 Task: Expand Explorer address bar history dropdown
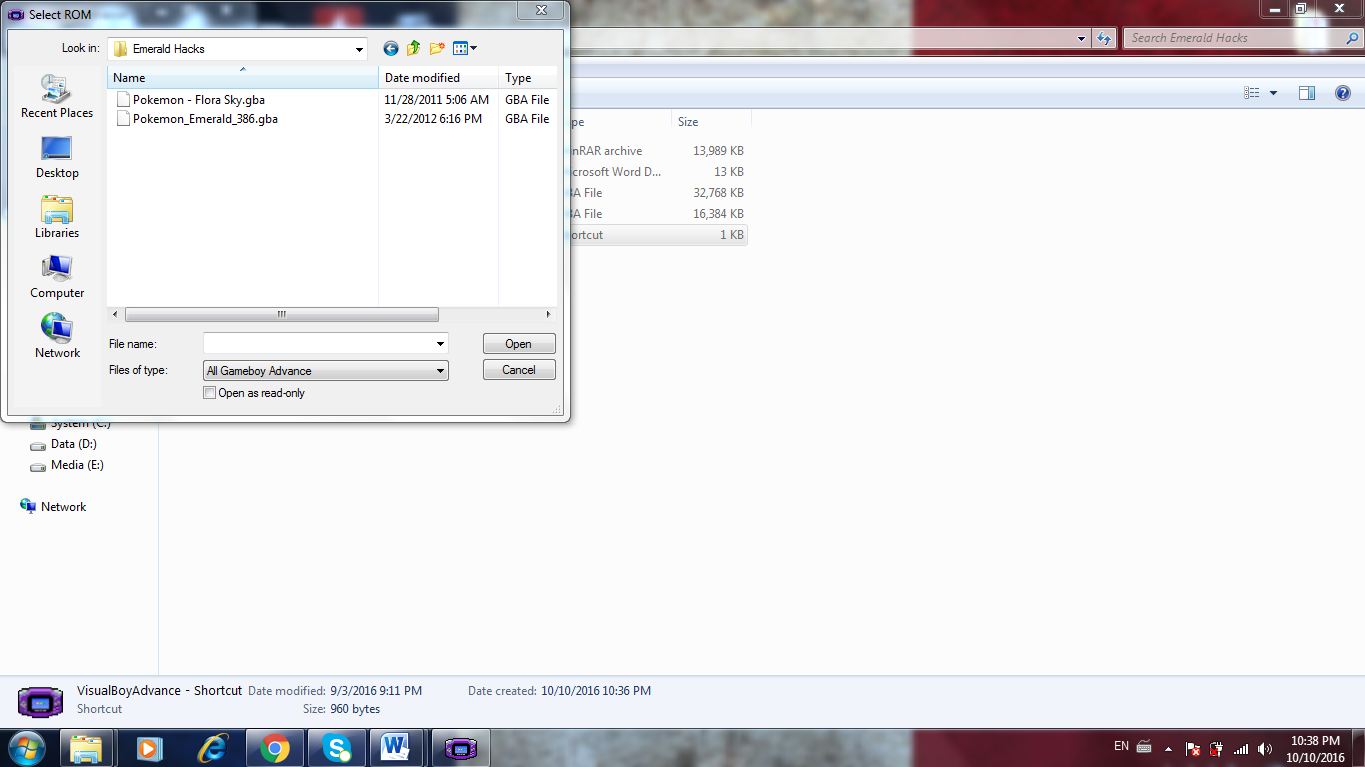point(1082,38)
